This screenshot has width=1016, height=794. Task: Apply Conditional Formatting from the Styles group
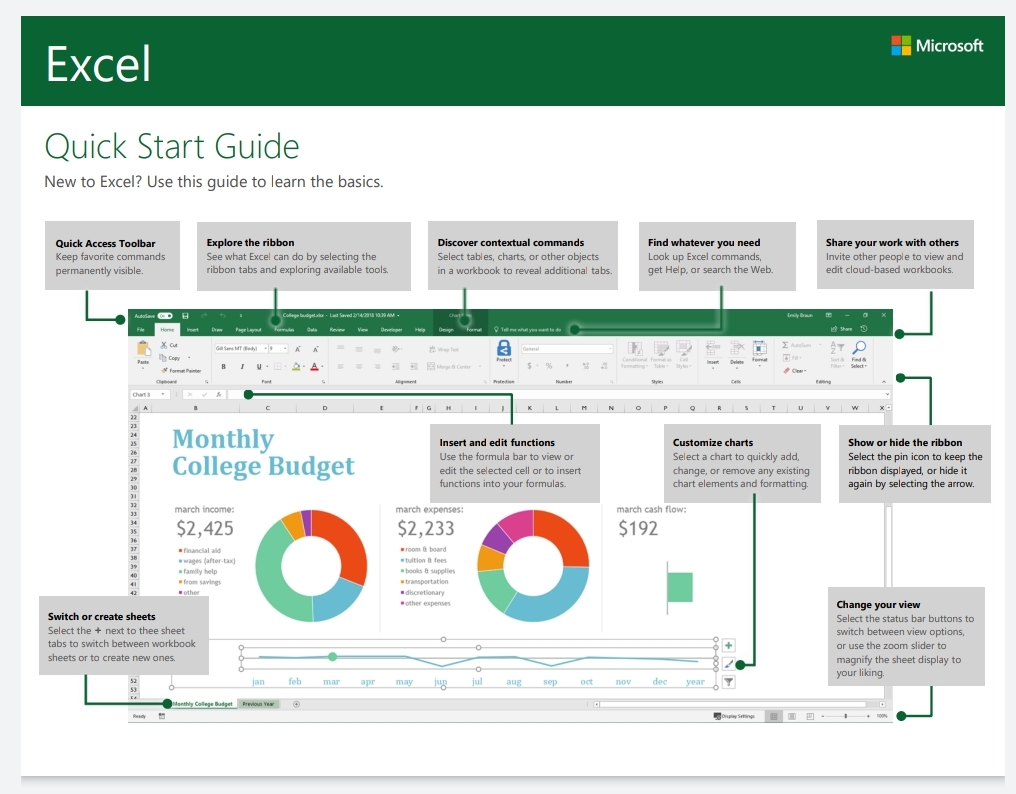coord(634,350)
